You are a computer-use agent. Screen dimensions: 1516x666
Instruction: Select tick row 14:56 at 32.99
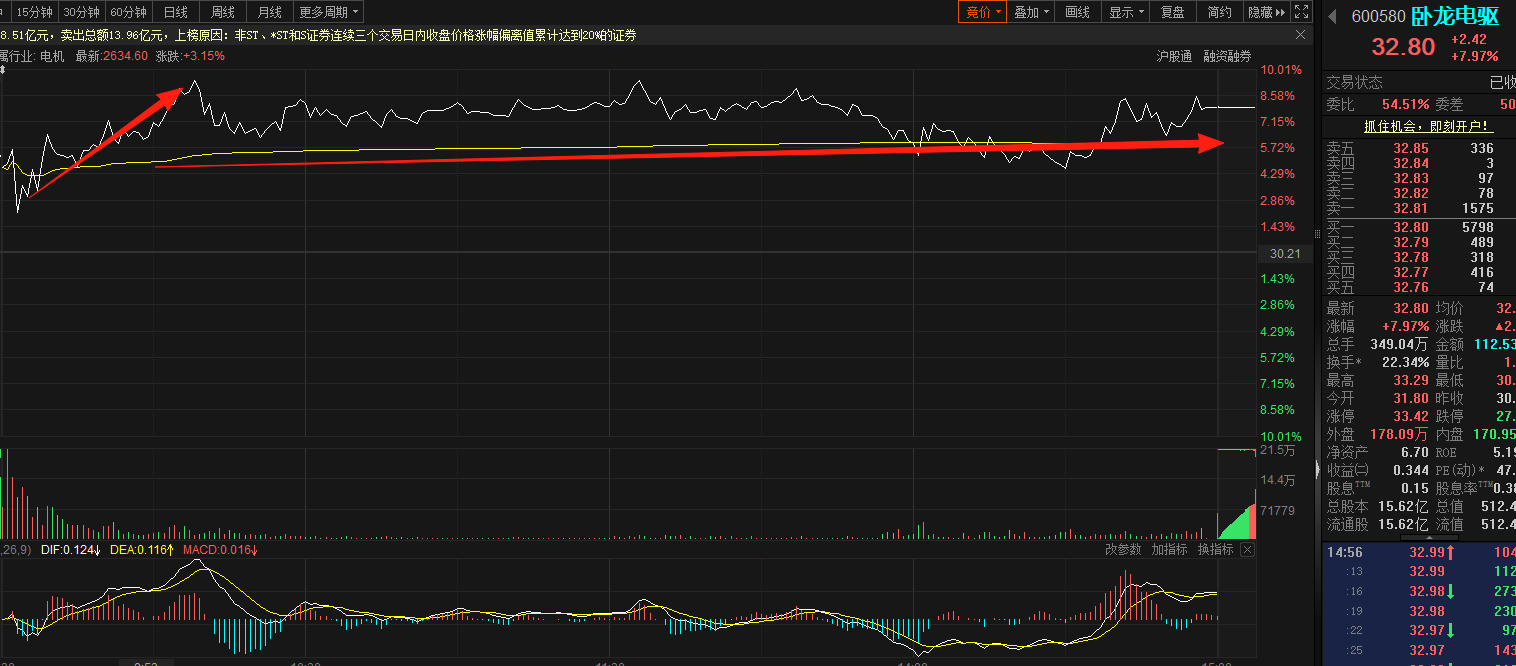point(1419,552)
